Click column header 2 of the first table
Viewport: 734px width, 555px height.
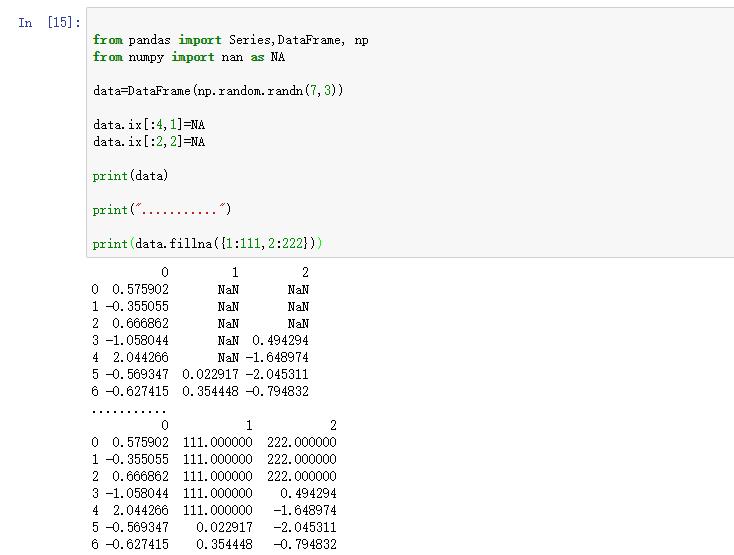305,272
